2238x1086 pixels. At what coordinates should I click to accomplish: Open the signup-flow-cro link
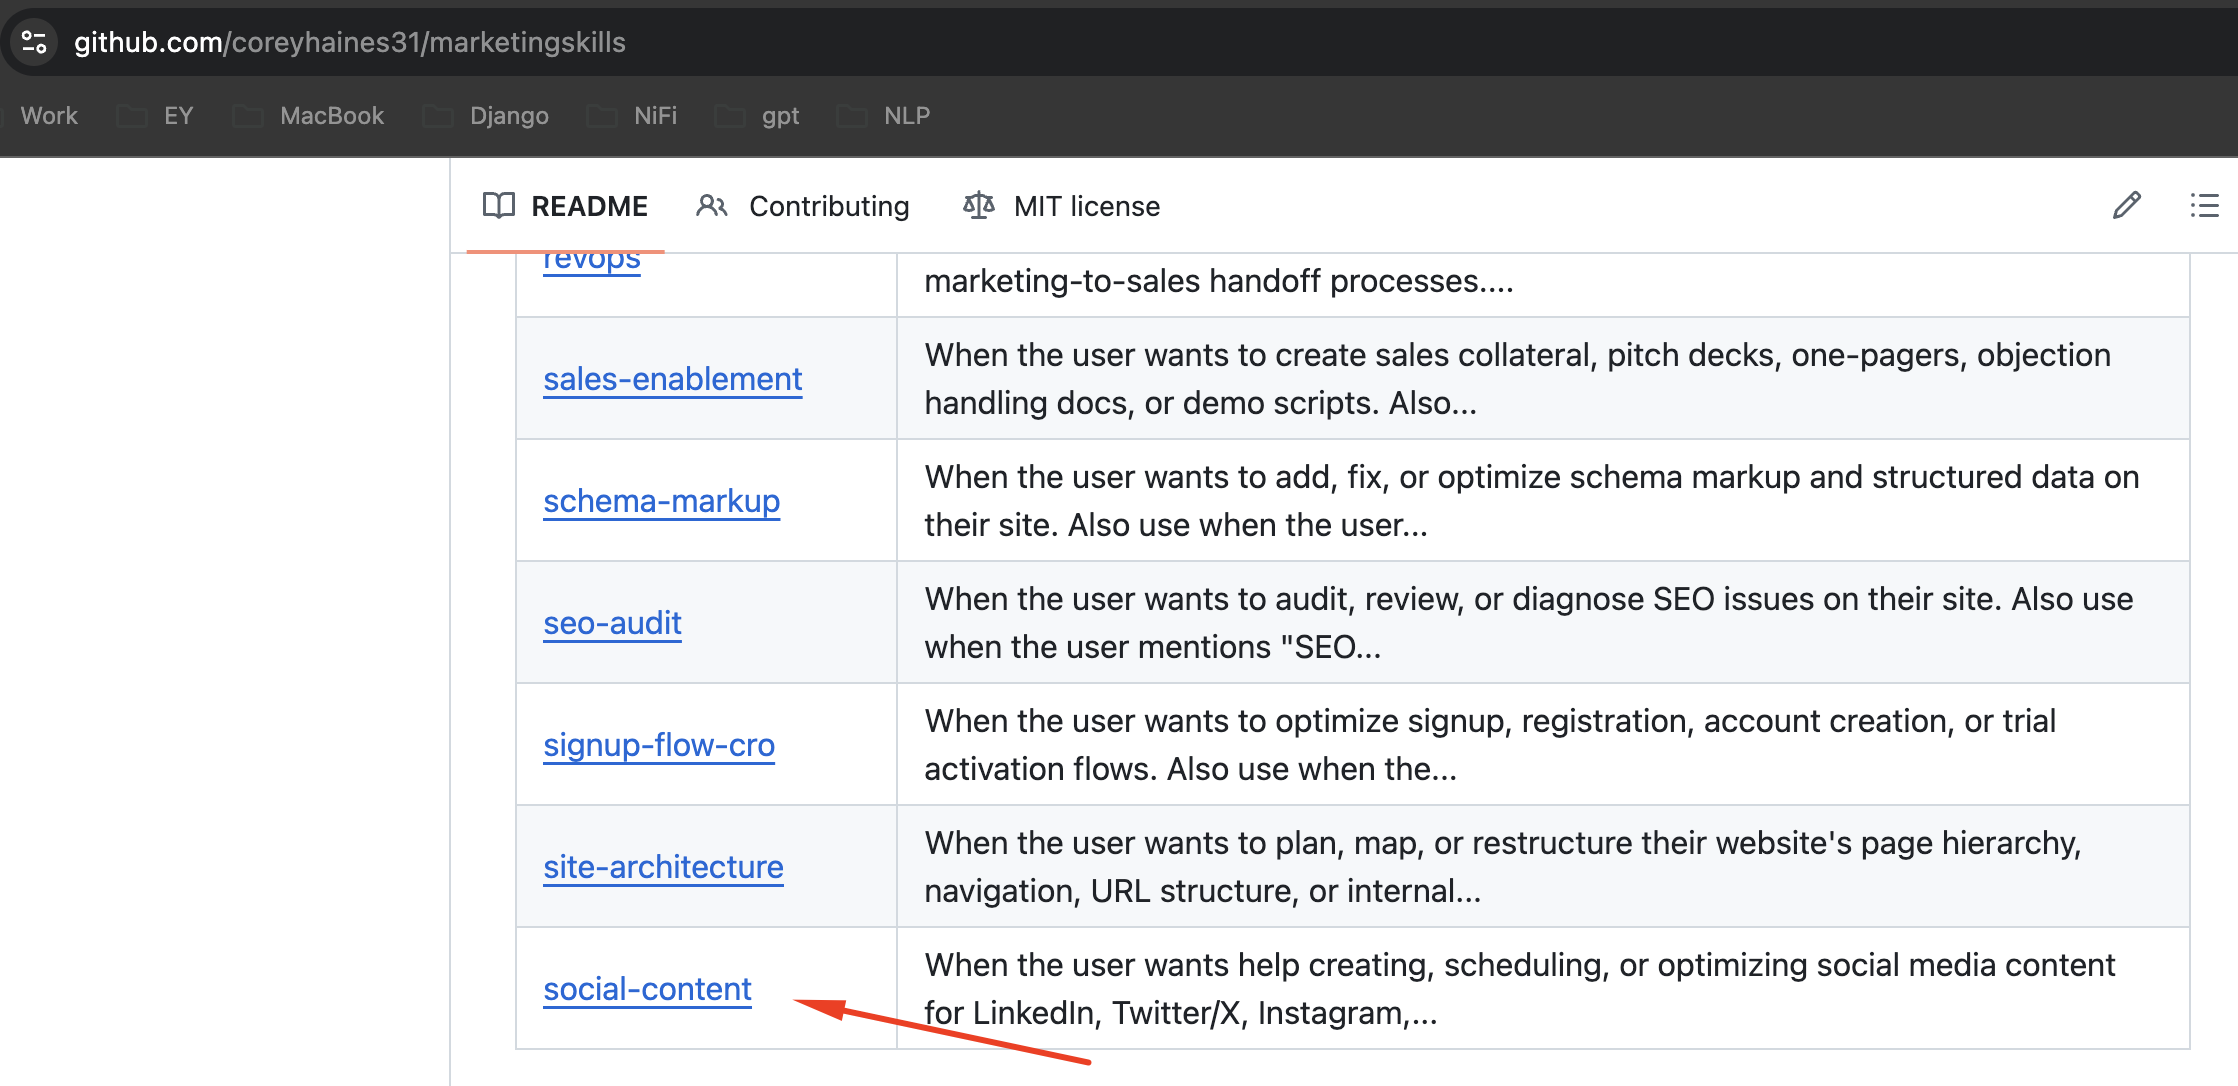[659, 745]
